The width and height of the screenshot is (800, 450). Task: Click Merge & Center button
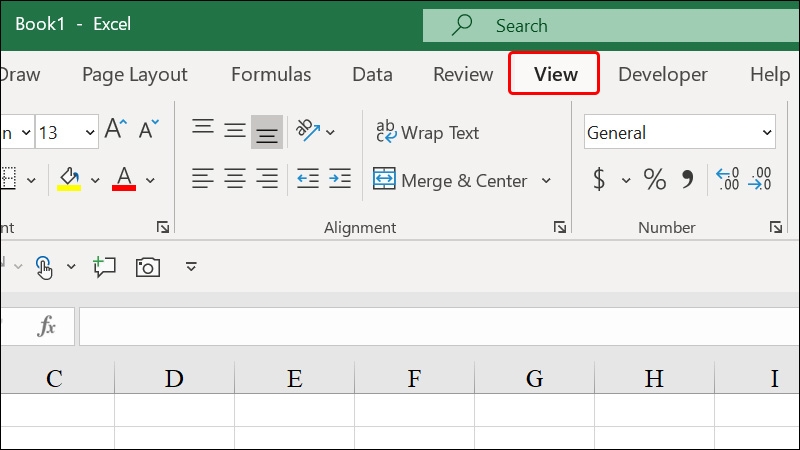click(449, 180)
